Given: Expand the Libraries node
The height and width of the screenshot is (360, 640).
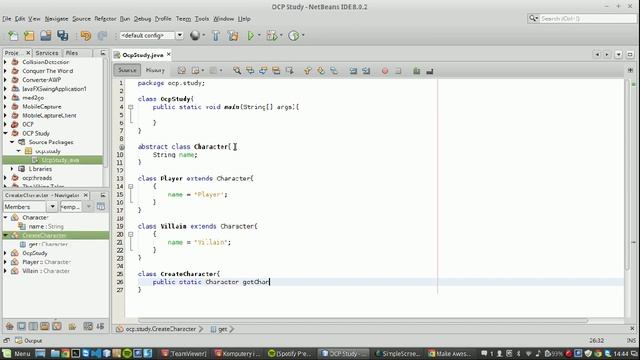Looking at the screenshot, I should coord(12,169).
